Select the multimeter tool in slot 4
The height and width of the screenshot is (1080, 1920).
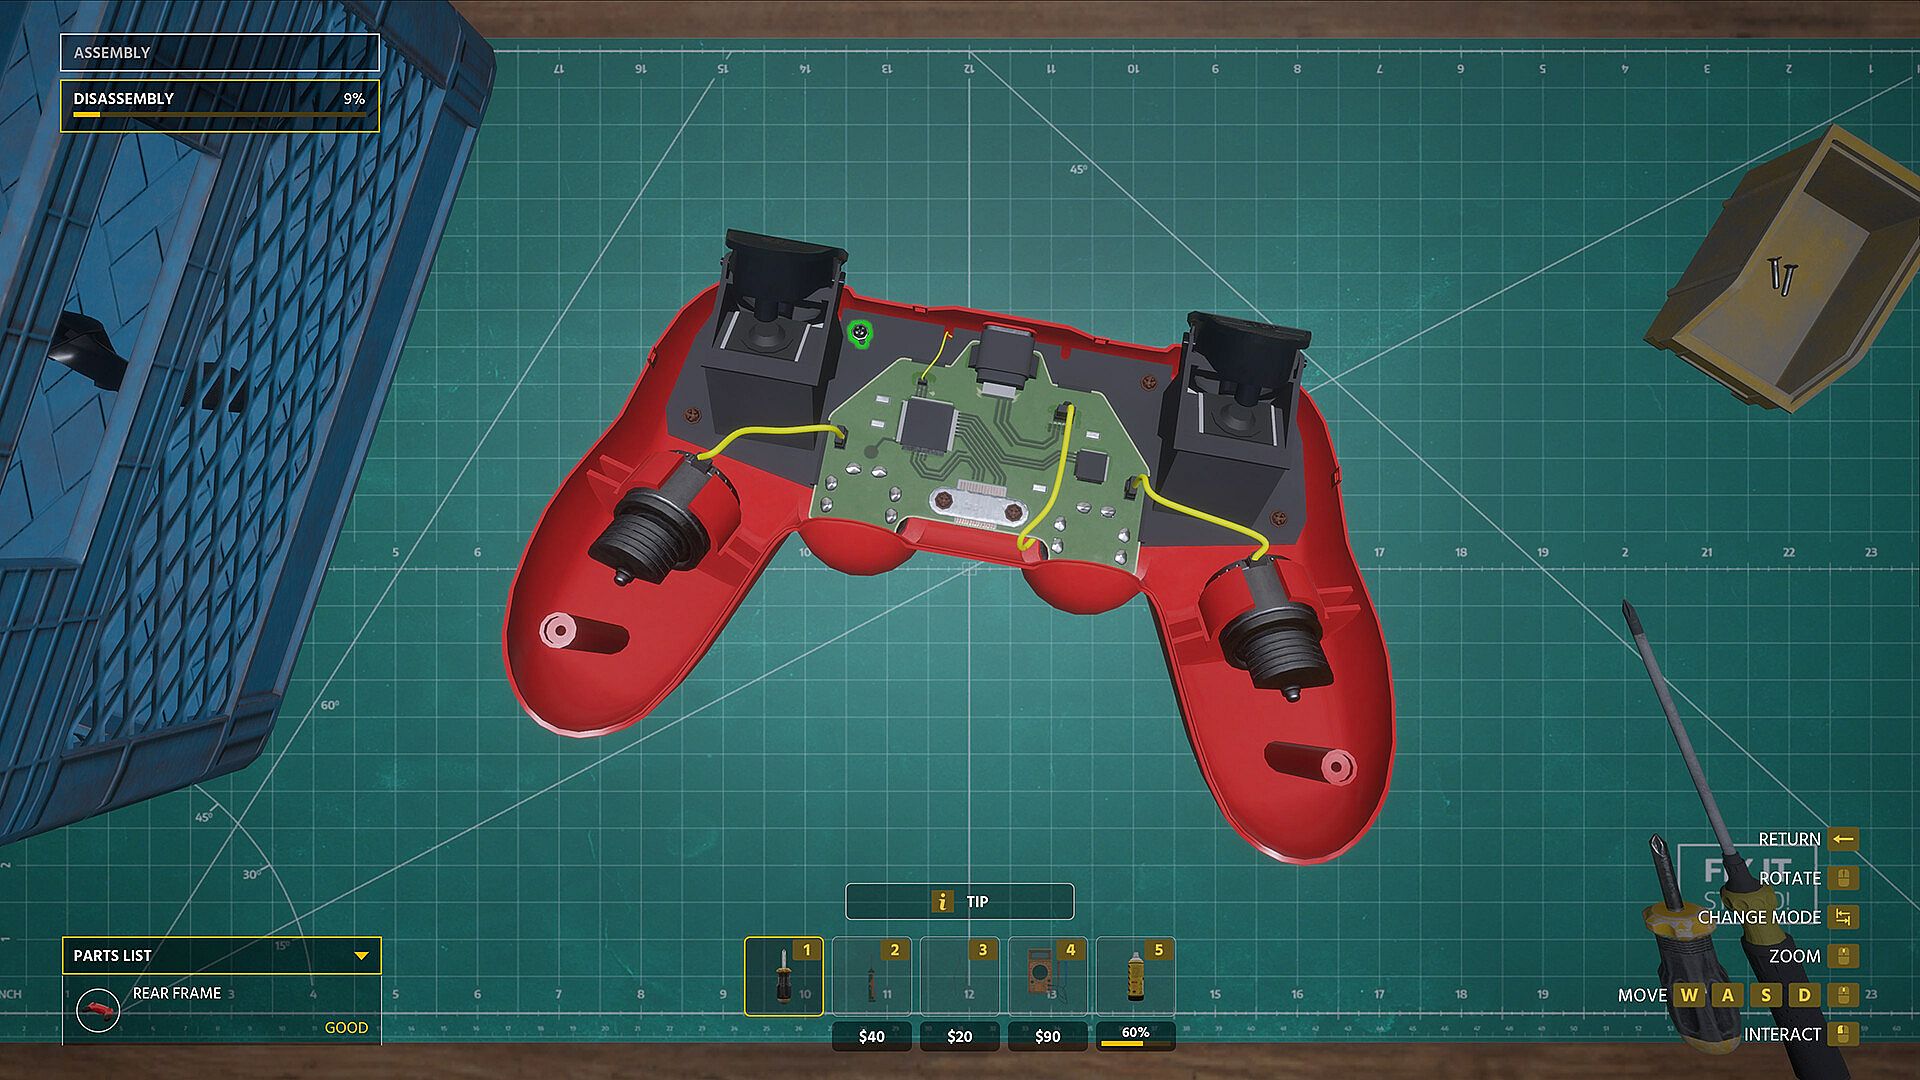pyautogui.click(x=1047, y=976)
